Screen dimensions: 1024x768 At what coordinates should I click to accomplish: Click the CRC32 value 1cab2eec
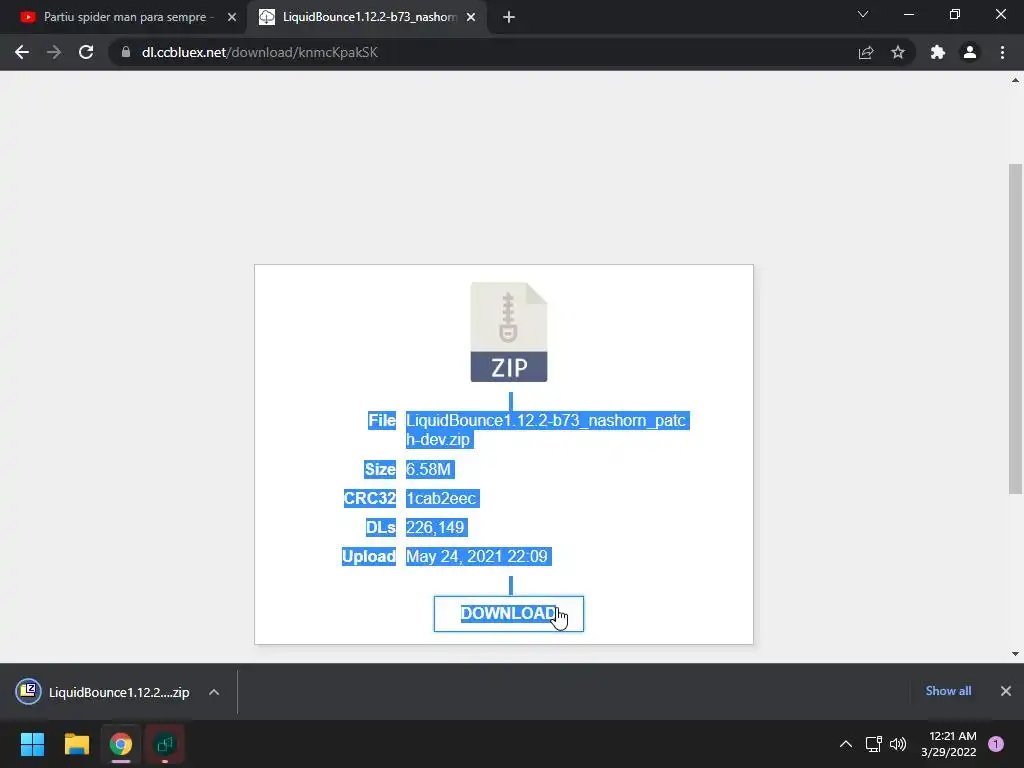tap(442, 498)
